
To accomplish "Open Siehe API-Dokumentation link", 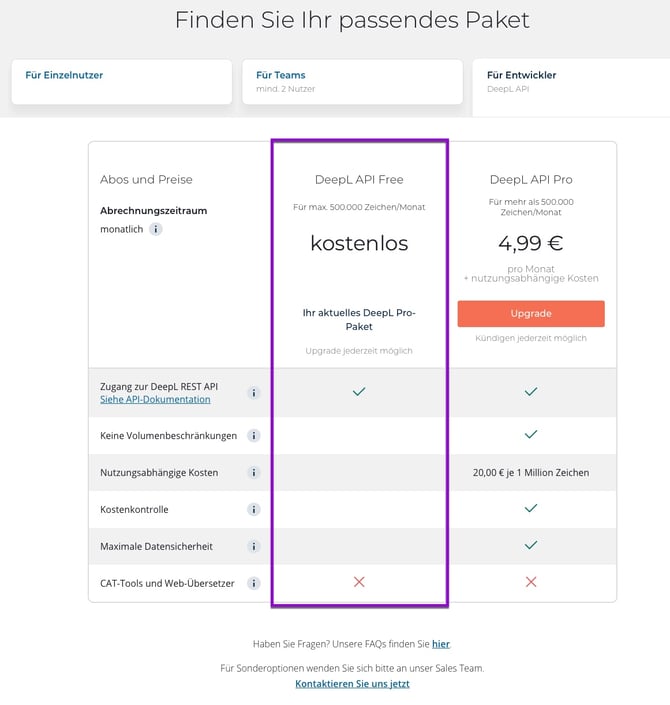I will coord(155,399).
